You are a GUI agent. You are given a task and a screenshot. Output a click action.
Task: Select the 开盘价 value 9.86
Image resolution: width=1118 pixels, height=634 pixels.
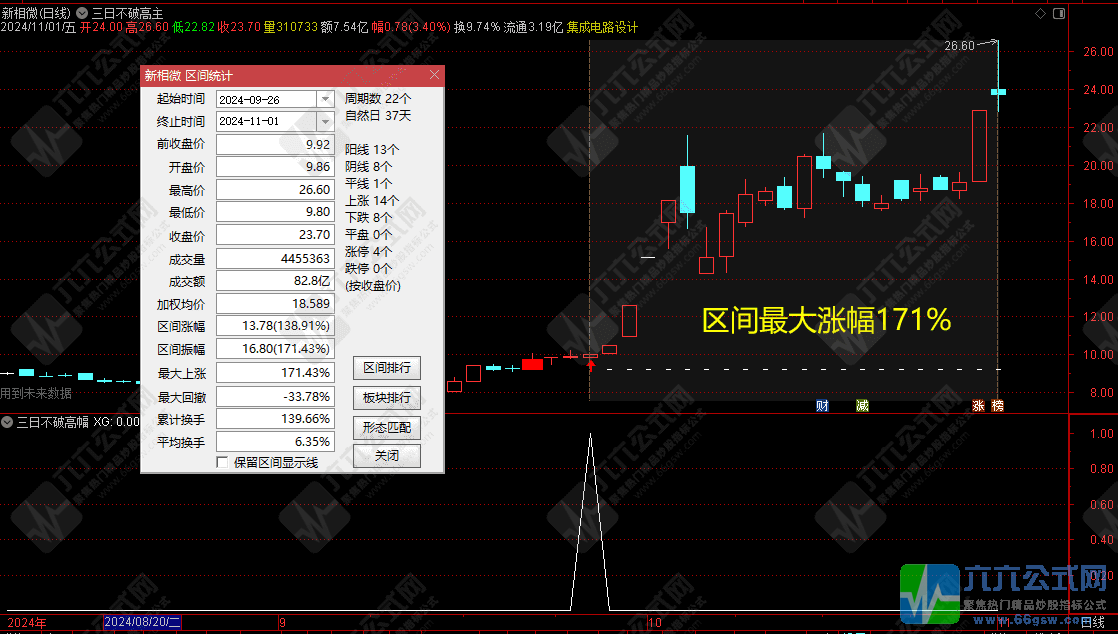tap(275, 167)
